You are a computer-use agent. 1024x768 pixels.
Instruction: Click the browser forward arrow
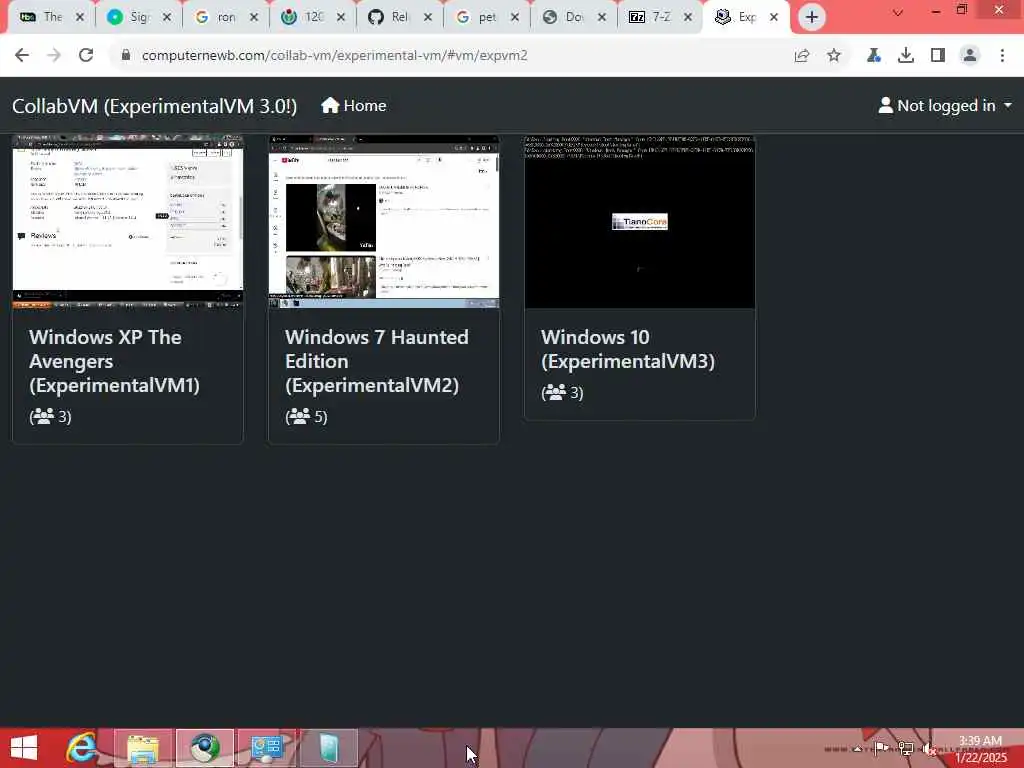pos(54,56)
